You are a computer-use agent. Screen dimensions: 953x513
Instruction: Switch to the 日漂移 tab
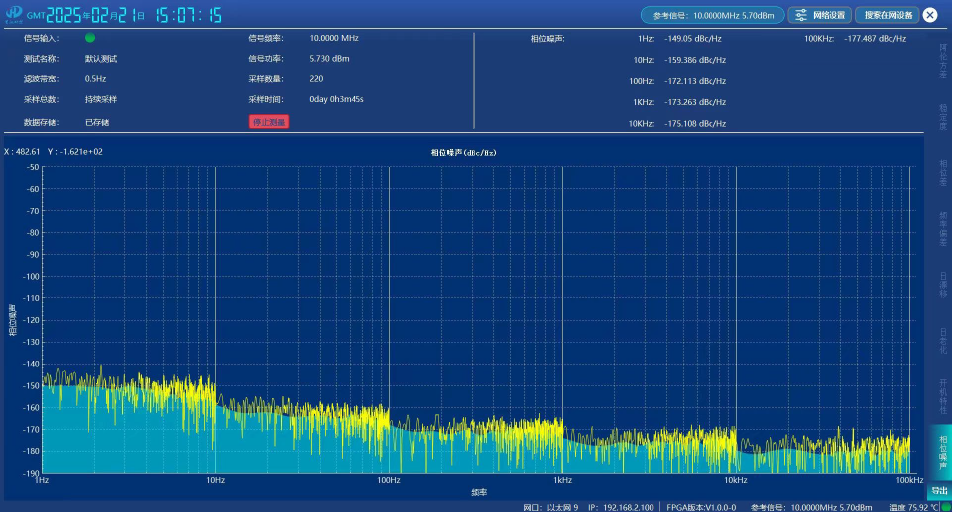[x=943, y=284]
